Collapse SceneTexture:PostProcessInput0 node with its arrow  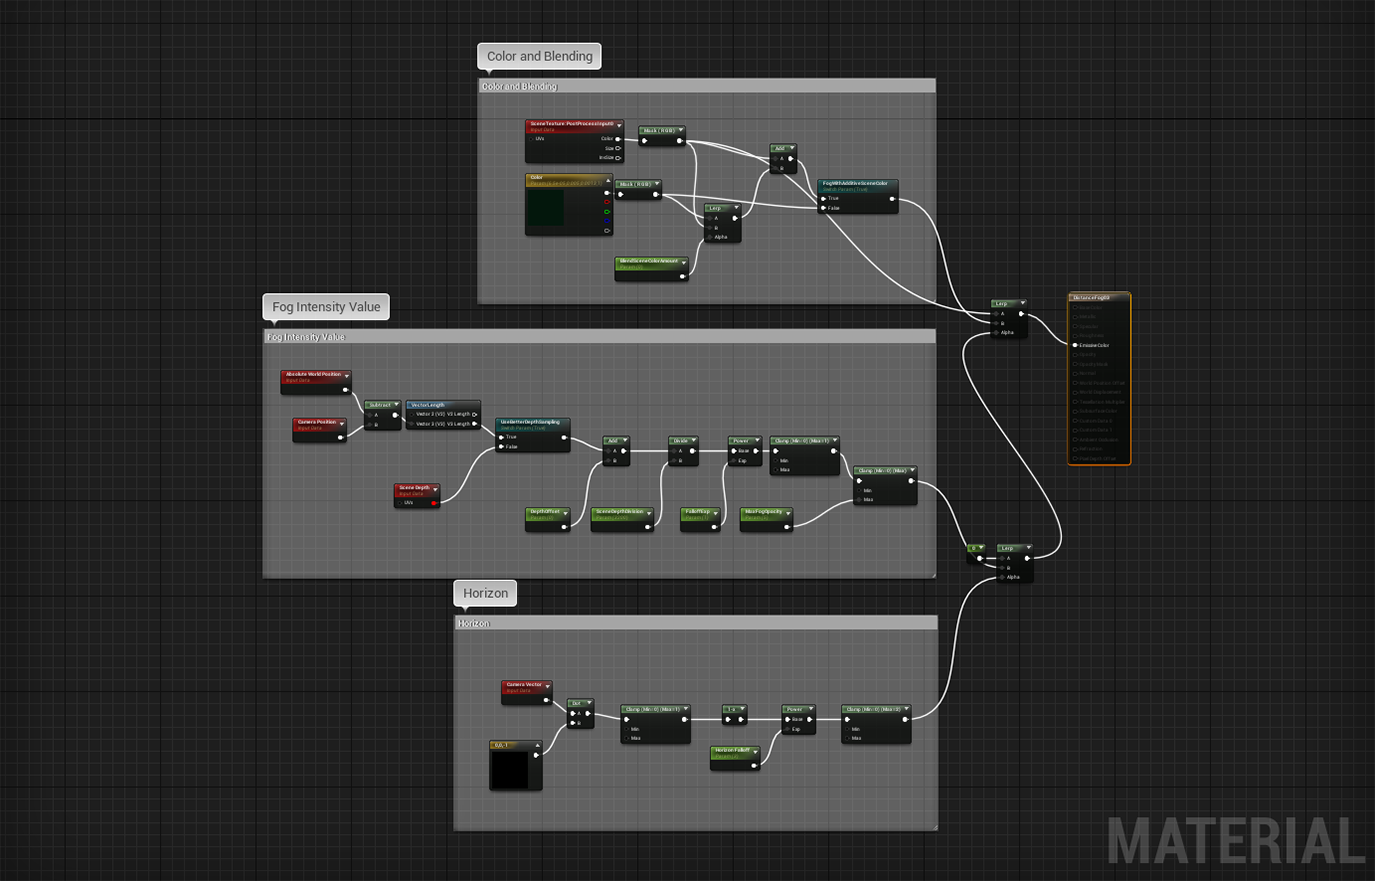point(619,125)
